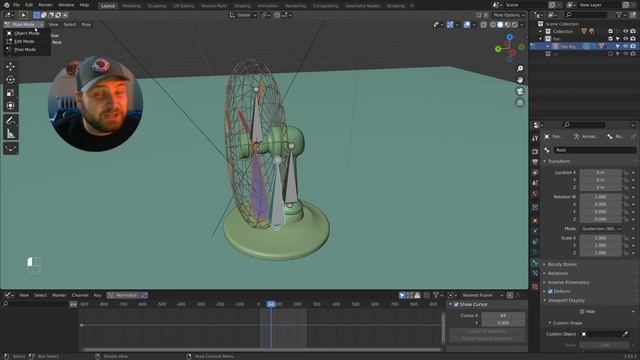
Task: Switch to the Modeling workspace tab
Action: [x=131, y=6]
